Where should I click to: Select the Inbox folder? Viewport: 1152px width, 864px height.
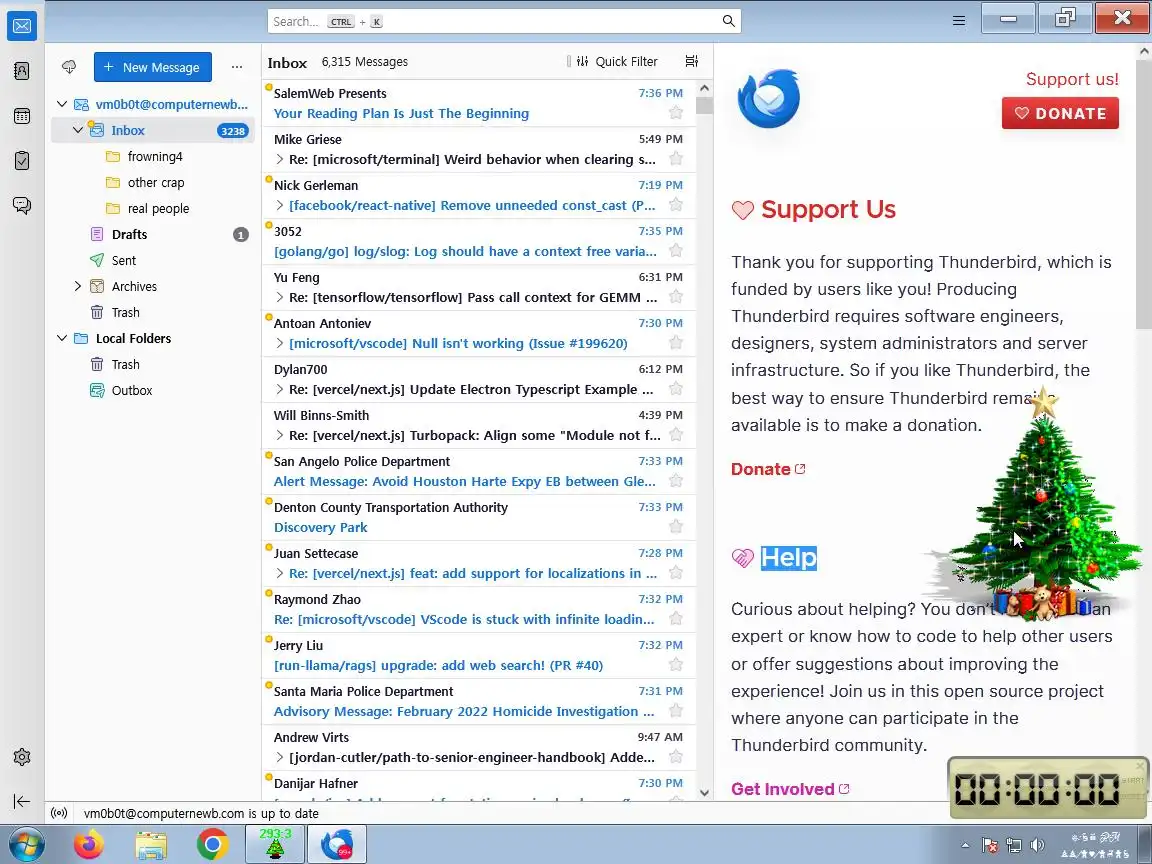click(x=153, y=130)
